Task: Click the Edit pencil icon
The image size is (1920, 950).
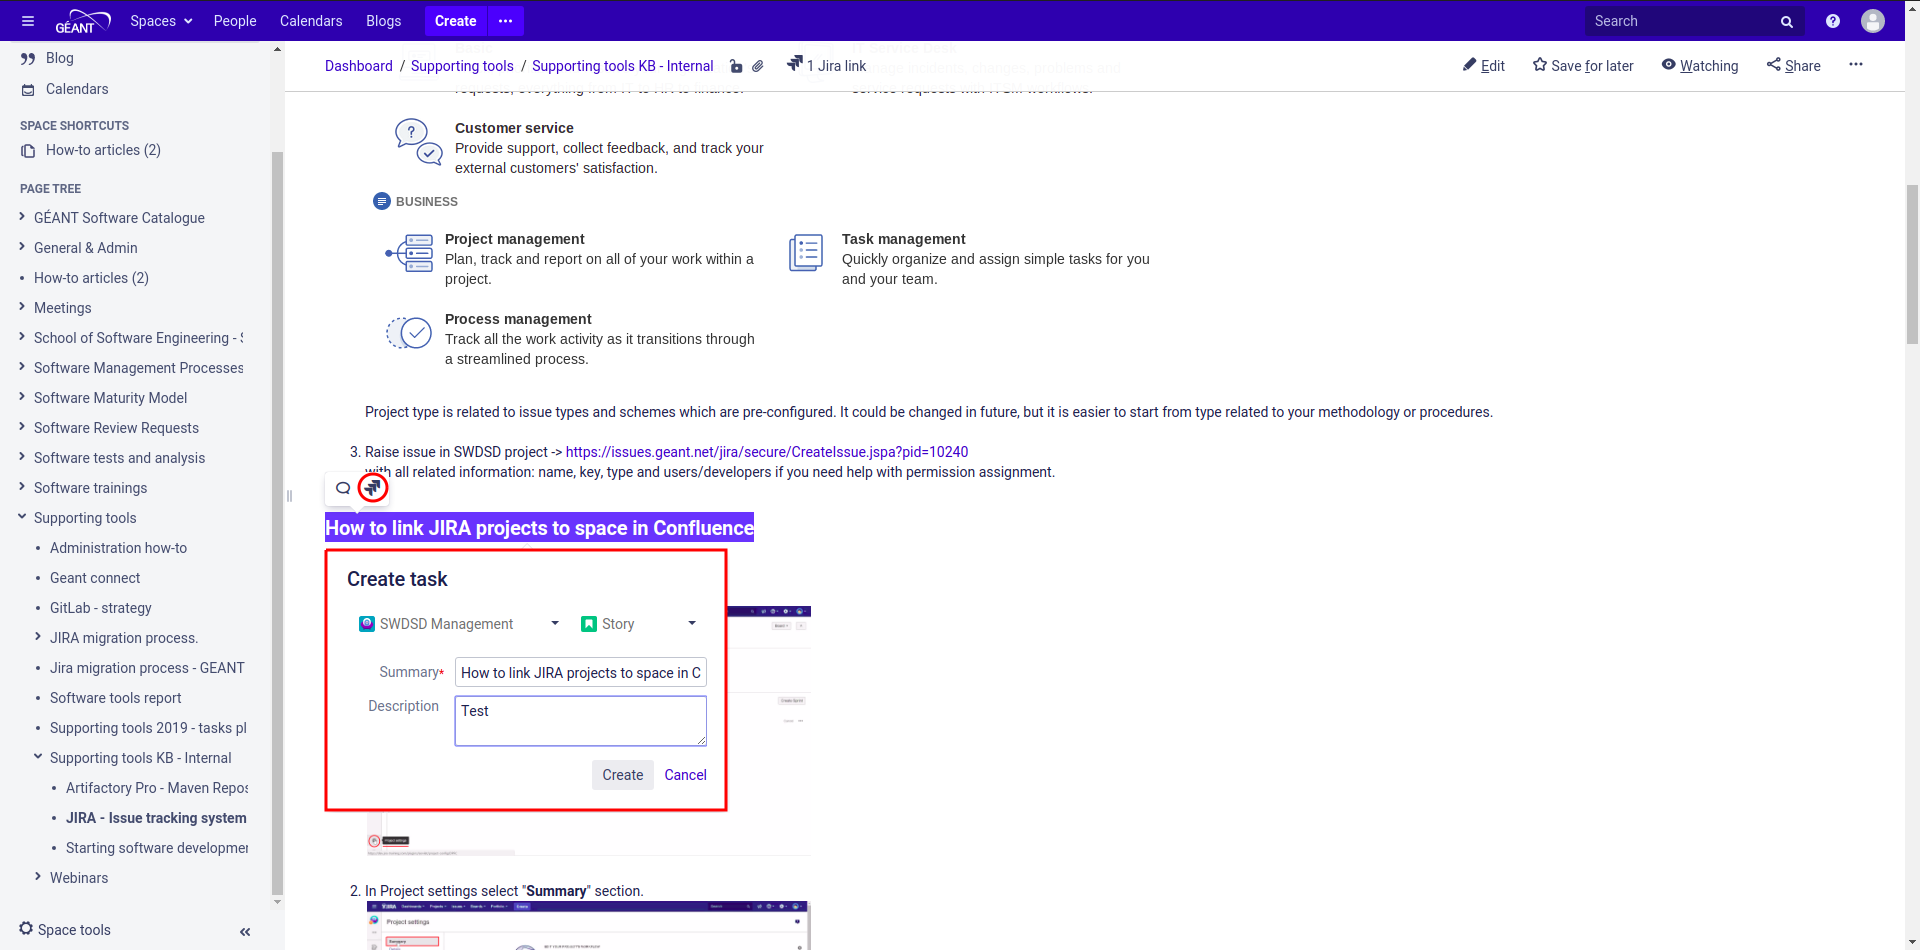Action: click(1470, 65)
